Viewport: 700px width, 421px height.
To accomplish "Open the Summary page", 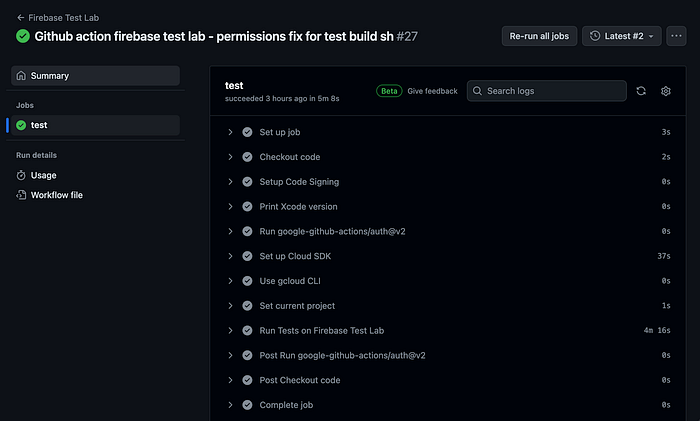I will pyautogui.click(x=50, y=76).
